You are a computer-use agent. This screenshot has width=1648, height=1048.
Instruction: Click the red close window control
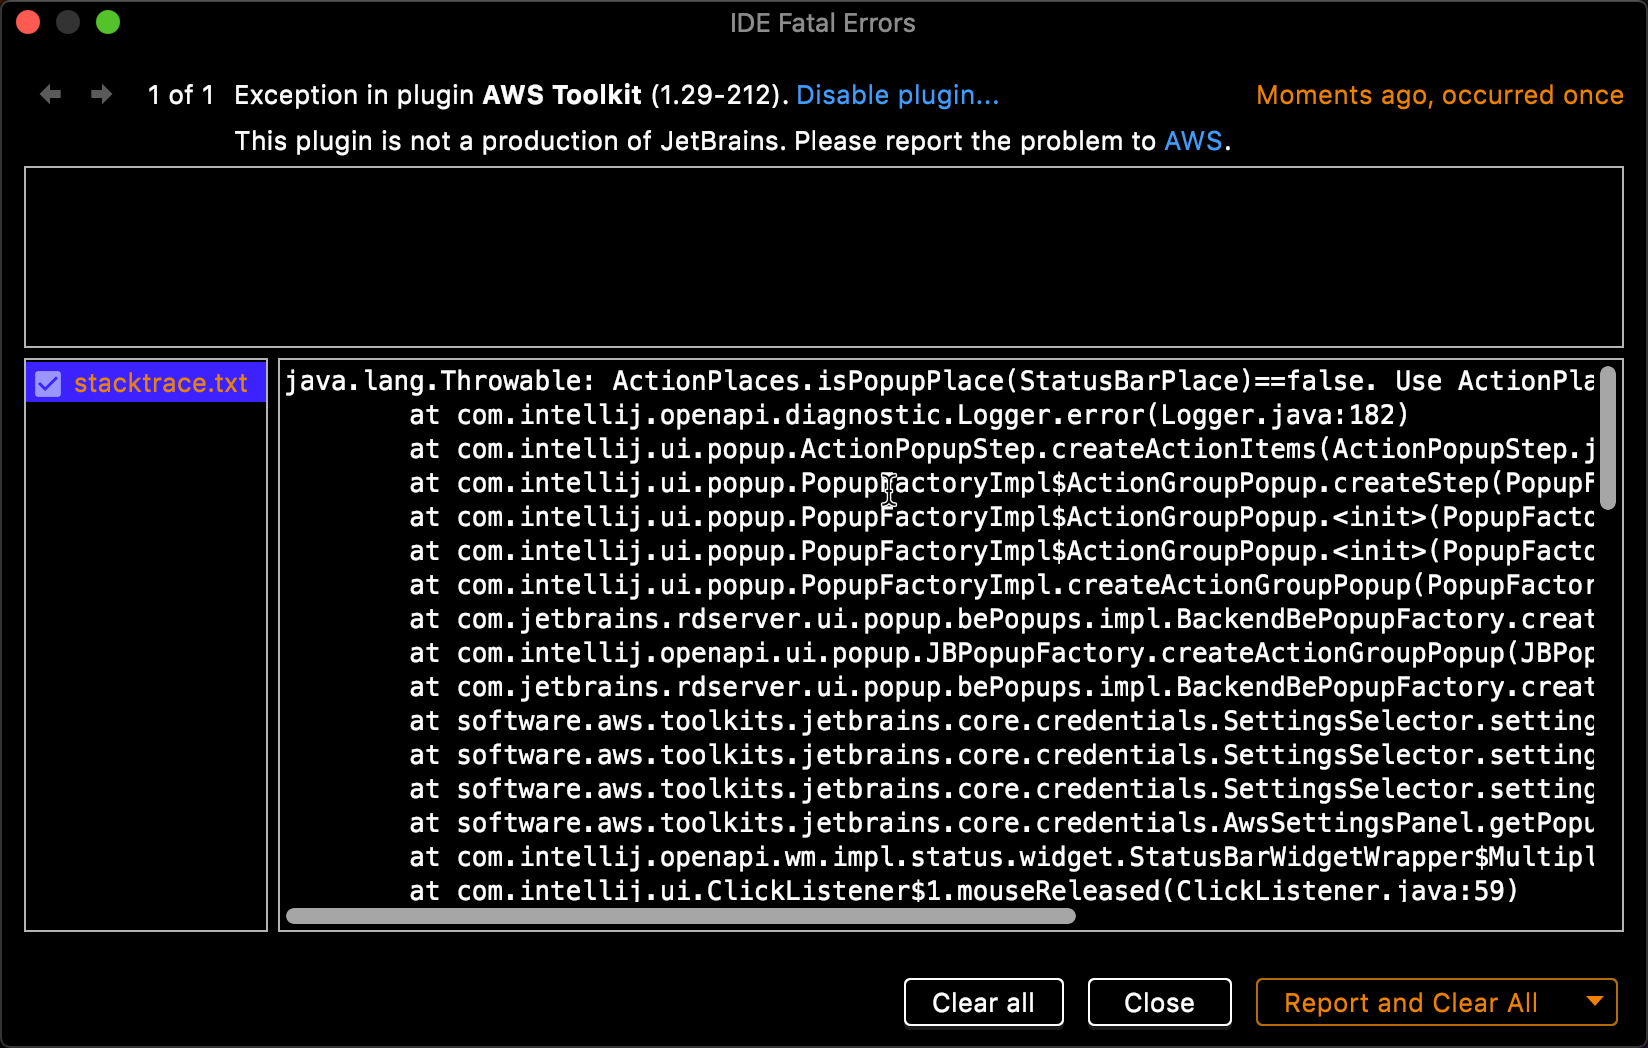tap(28, 21)
